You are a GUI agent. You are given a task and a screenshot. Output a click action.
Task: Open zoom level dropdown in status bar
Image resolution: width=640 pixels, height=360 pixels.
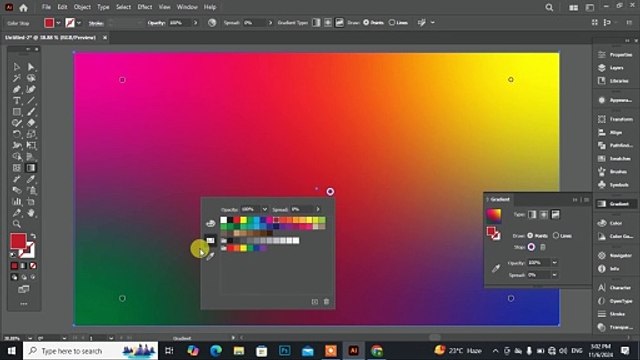pos(30,338)
